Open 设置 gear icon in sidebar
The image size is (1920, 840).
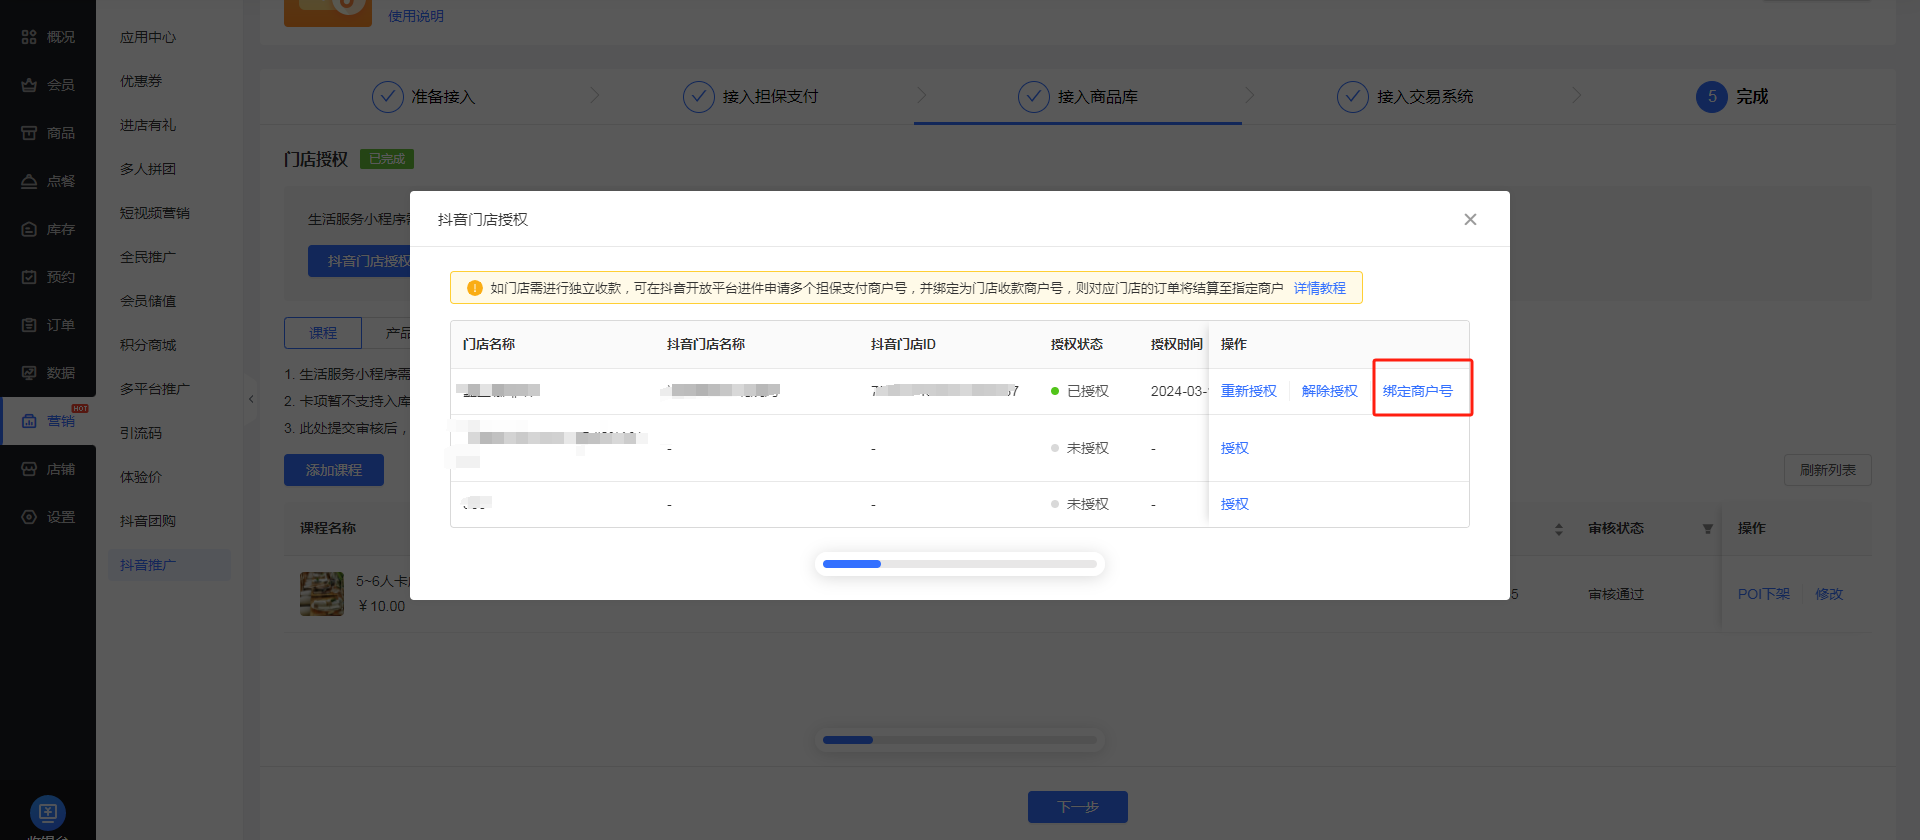(29, 517)
